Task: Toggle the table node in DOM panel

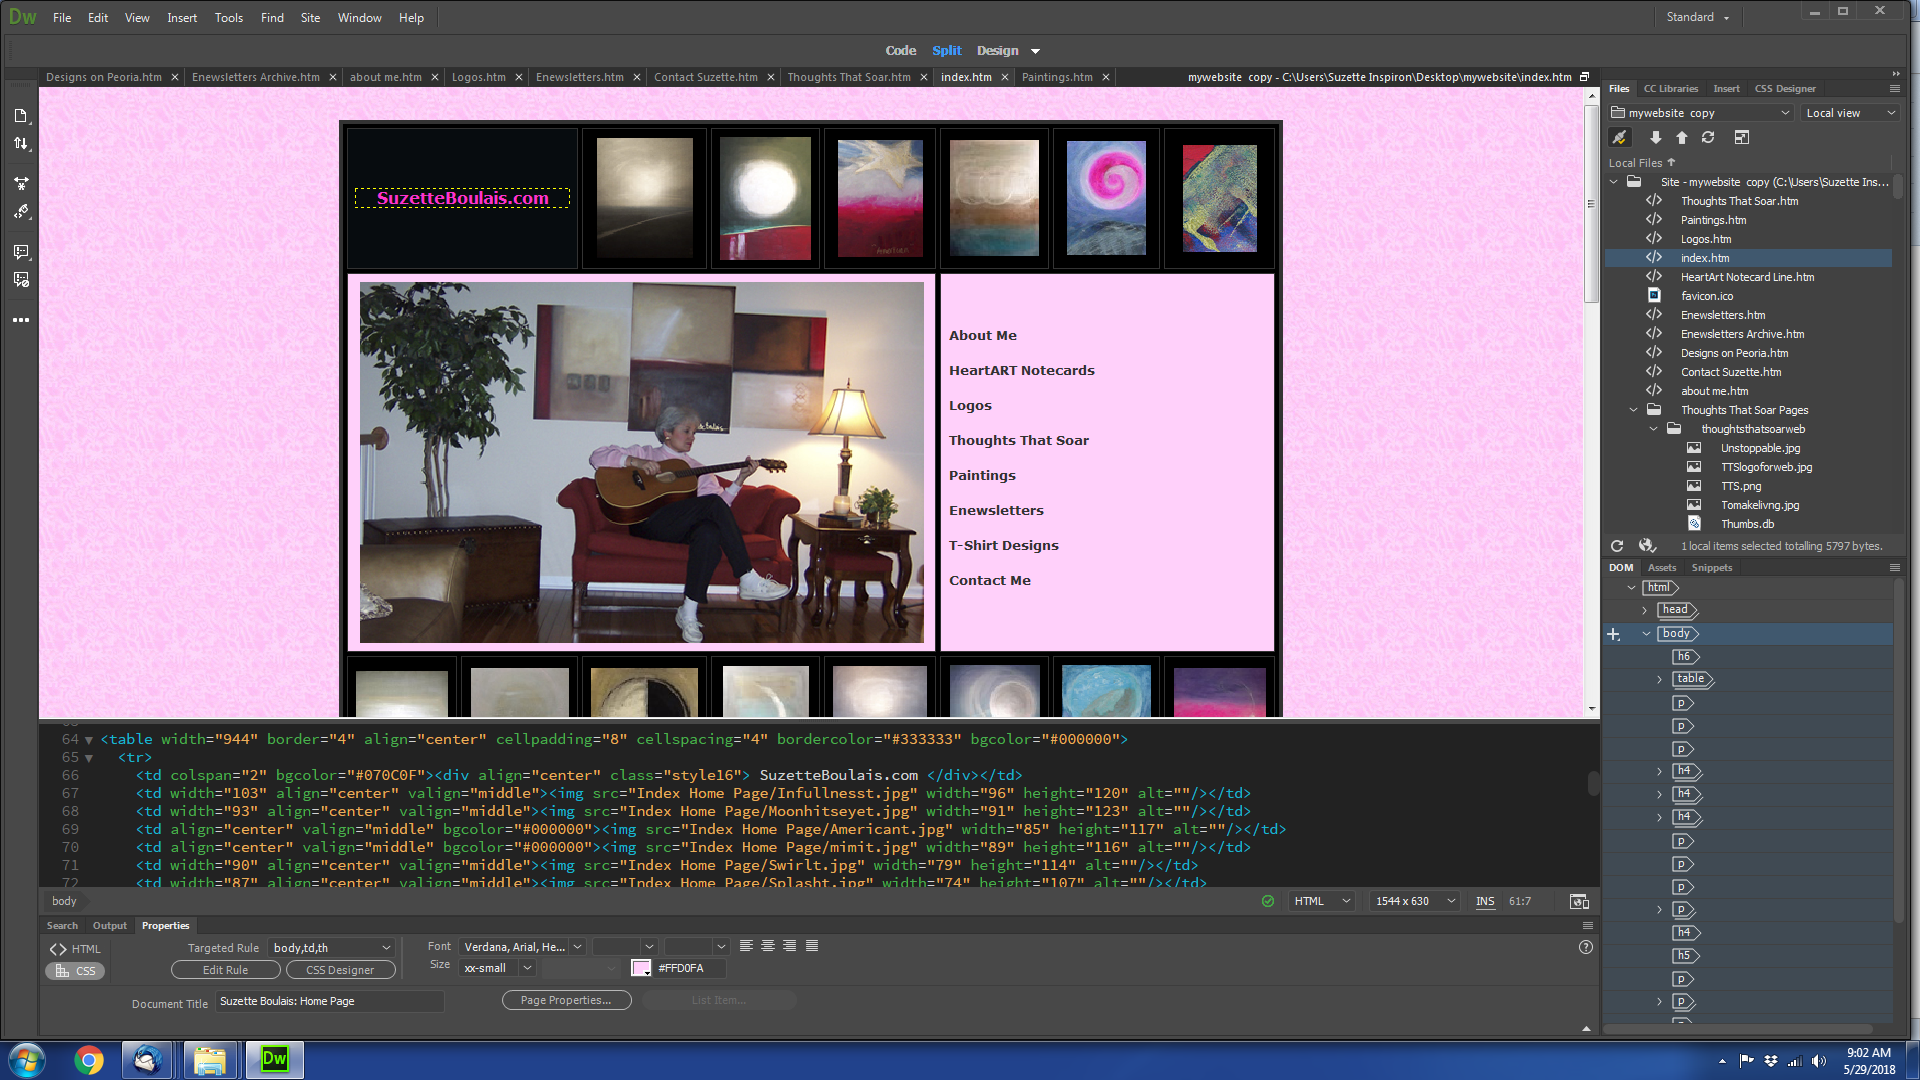Action: click(x=1660, y=679)
